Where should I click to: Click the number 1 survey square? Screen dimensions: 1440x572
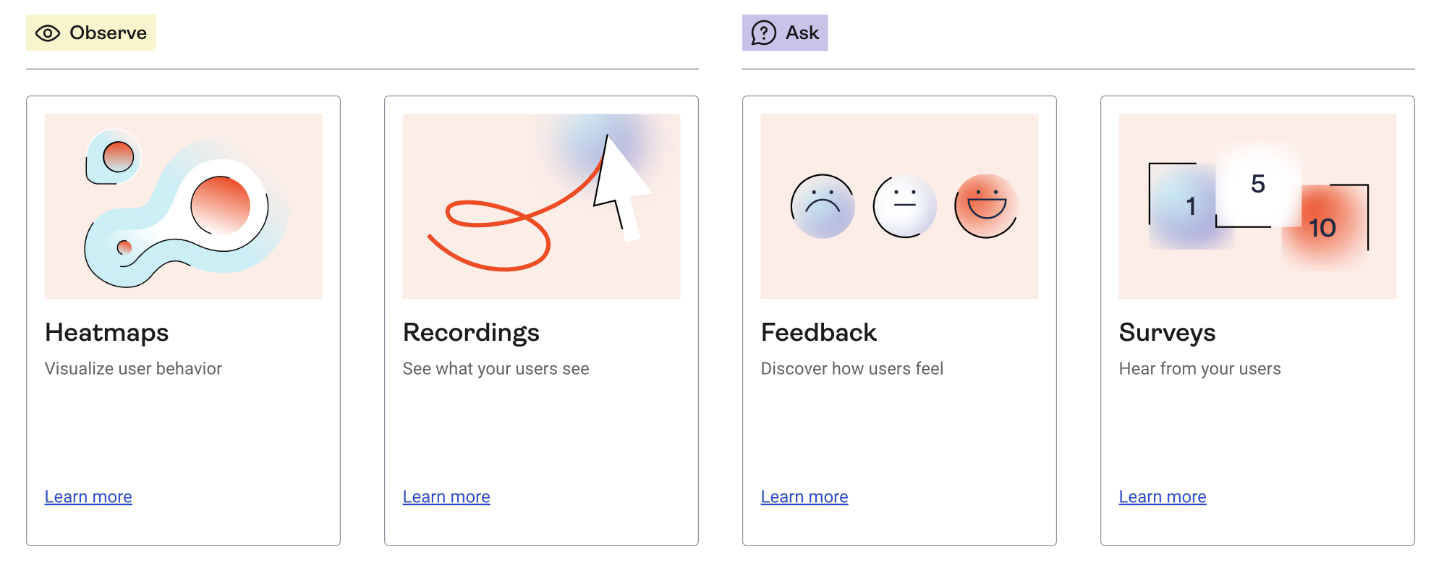tap(1190, 207)
